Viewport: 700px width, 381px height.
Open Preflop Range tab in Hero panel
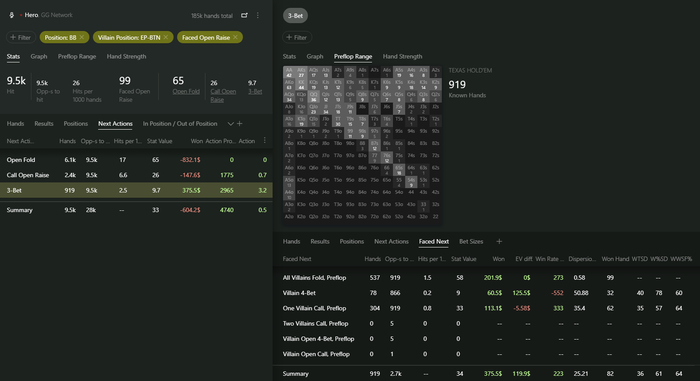click(77, 56)
